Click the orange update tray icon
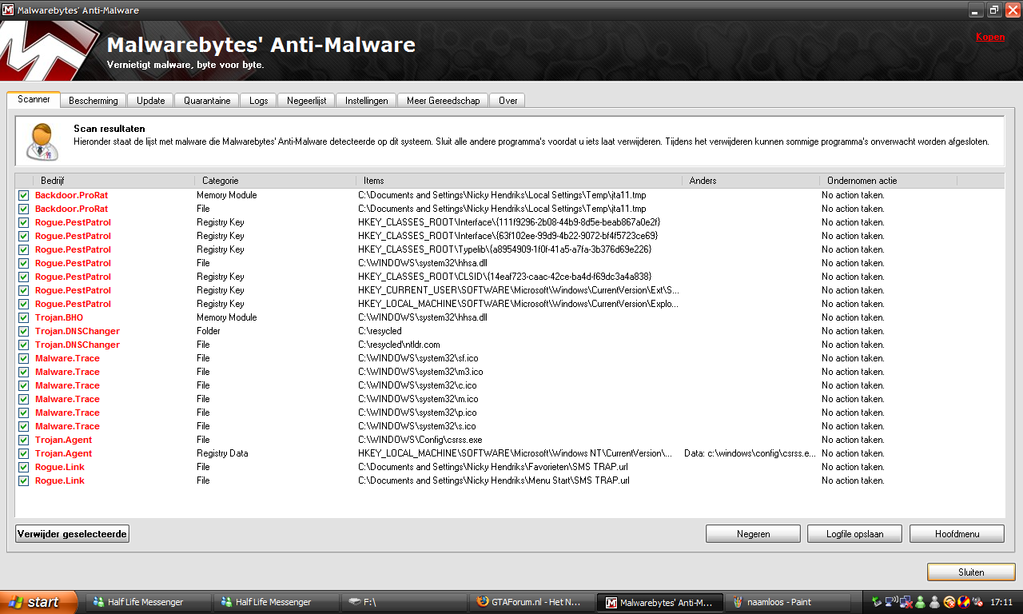1023x614 pixels. (x=949, y=602)
